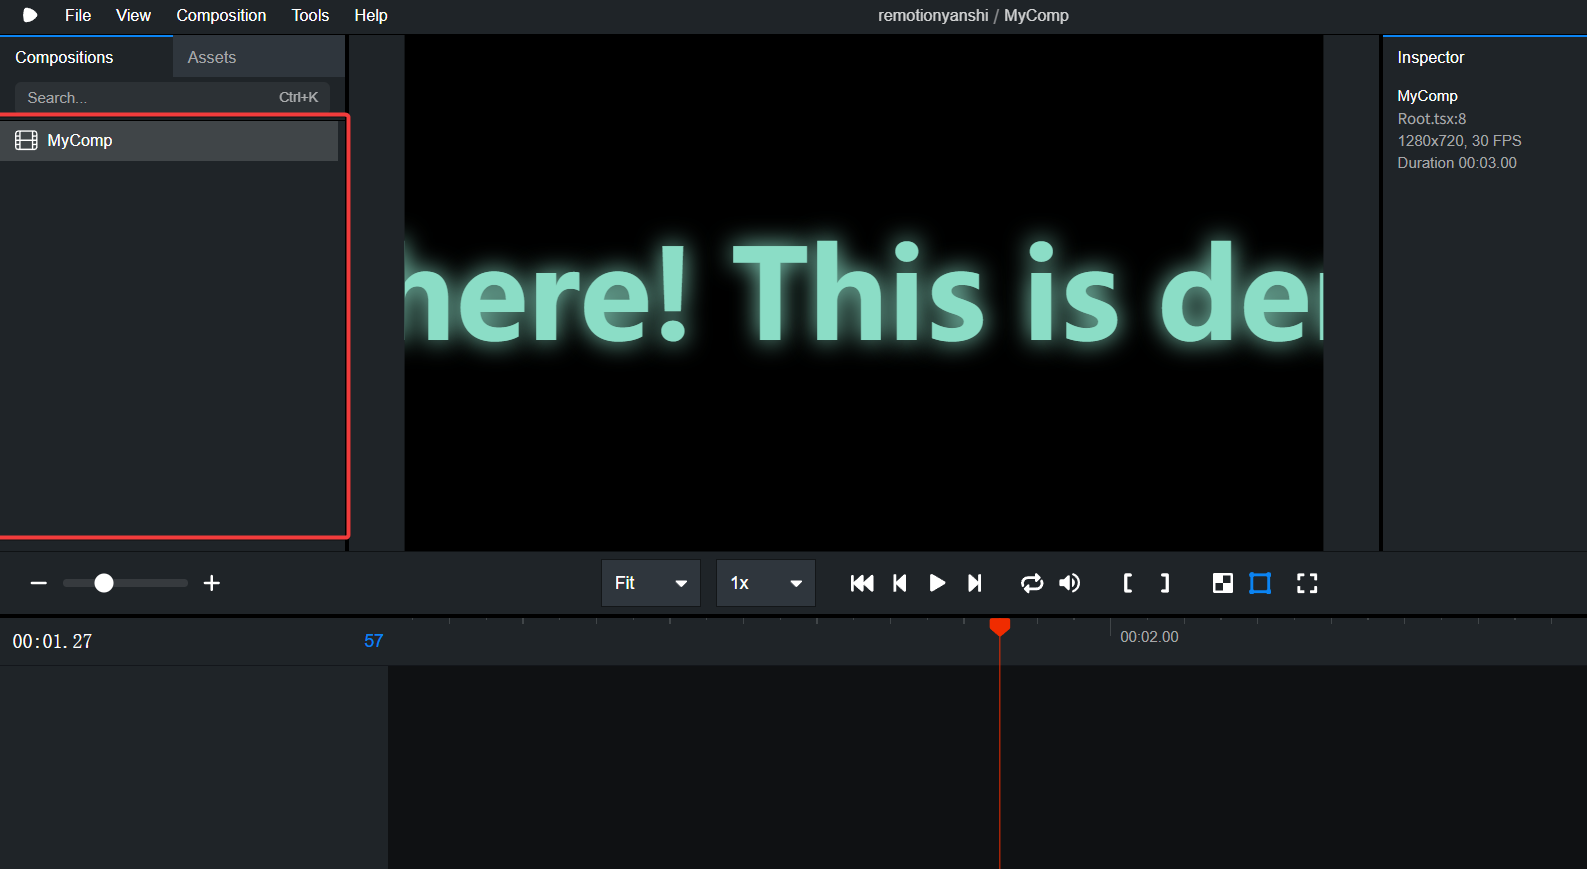This screenshot has height=869, width=1587.
Task: Enter fullscreen preview mode
Action: tap(1307, 583)
